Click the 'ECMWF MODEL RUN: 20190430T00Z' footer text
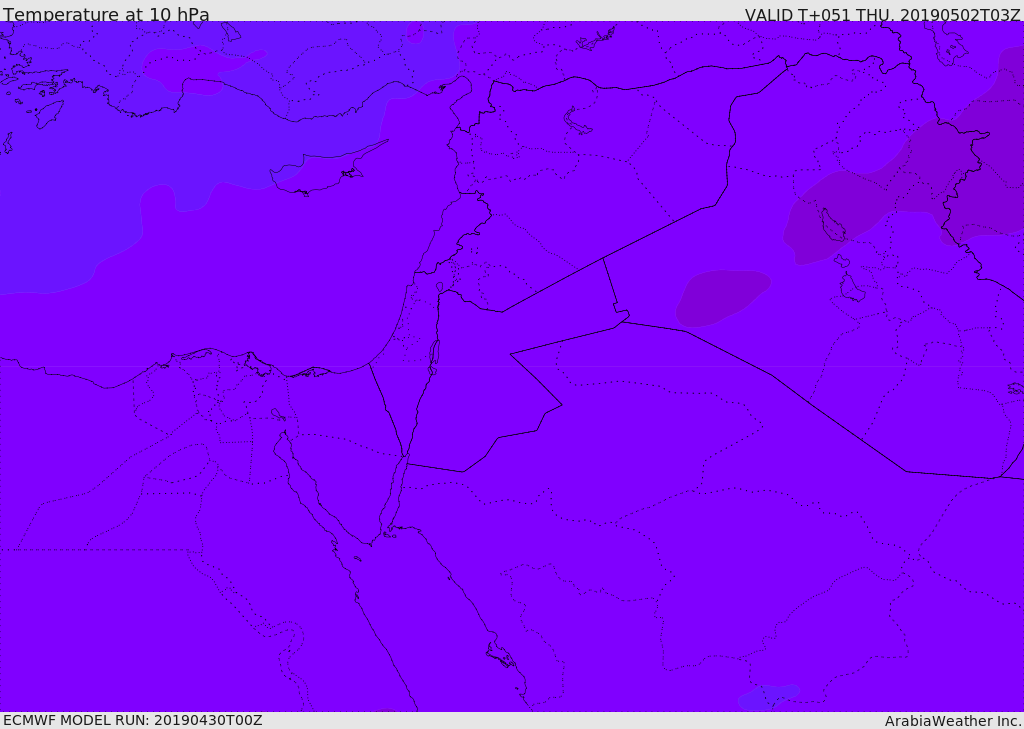 click(x=133, y=720)
